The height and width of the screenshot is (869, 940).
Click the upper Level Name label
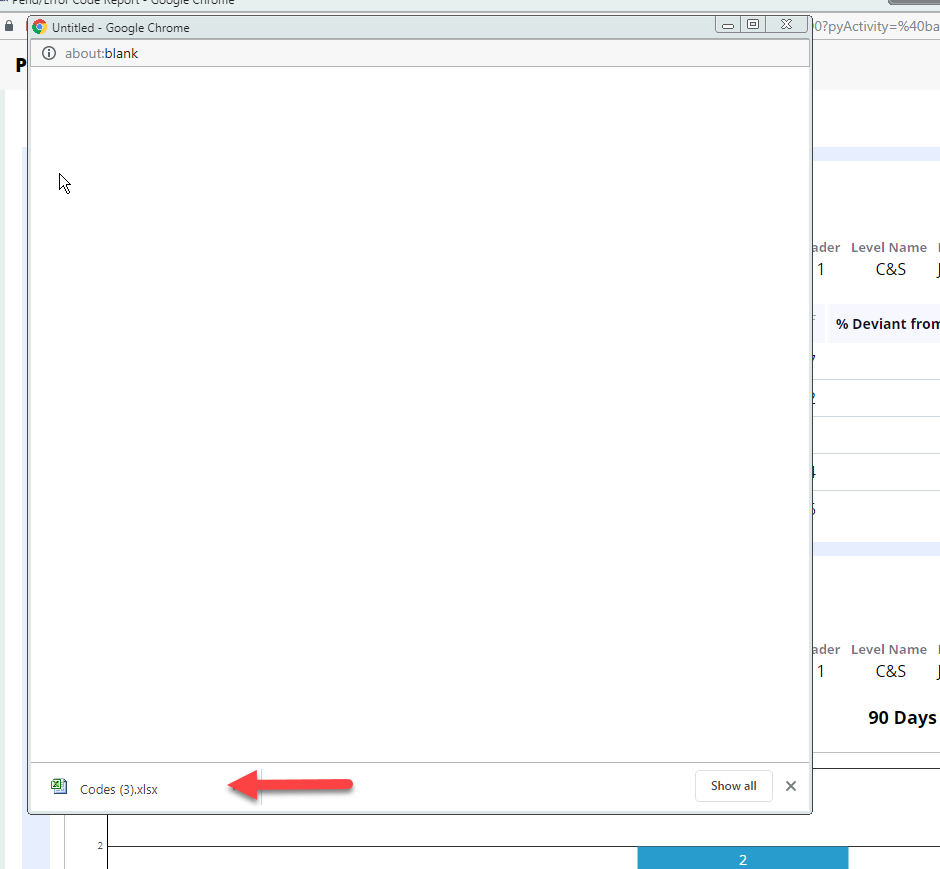[888, 247]
